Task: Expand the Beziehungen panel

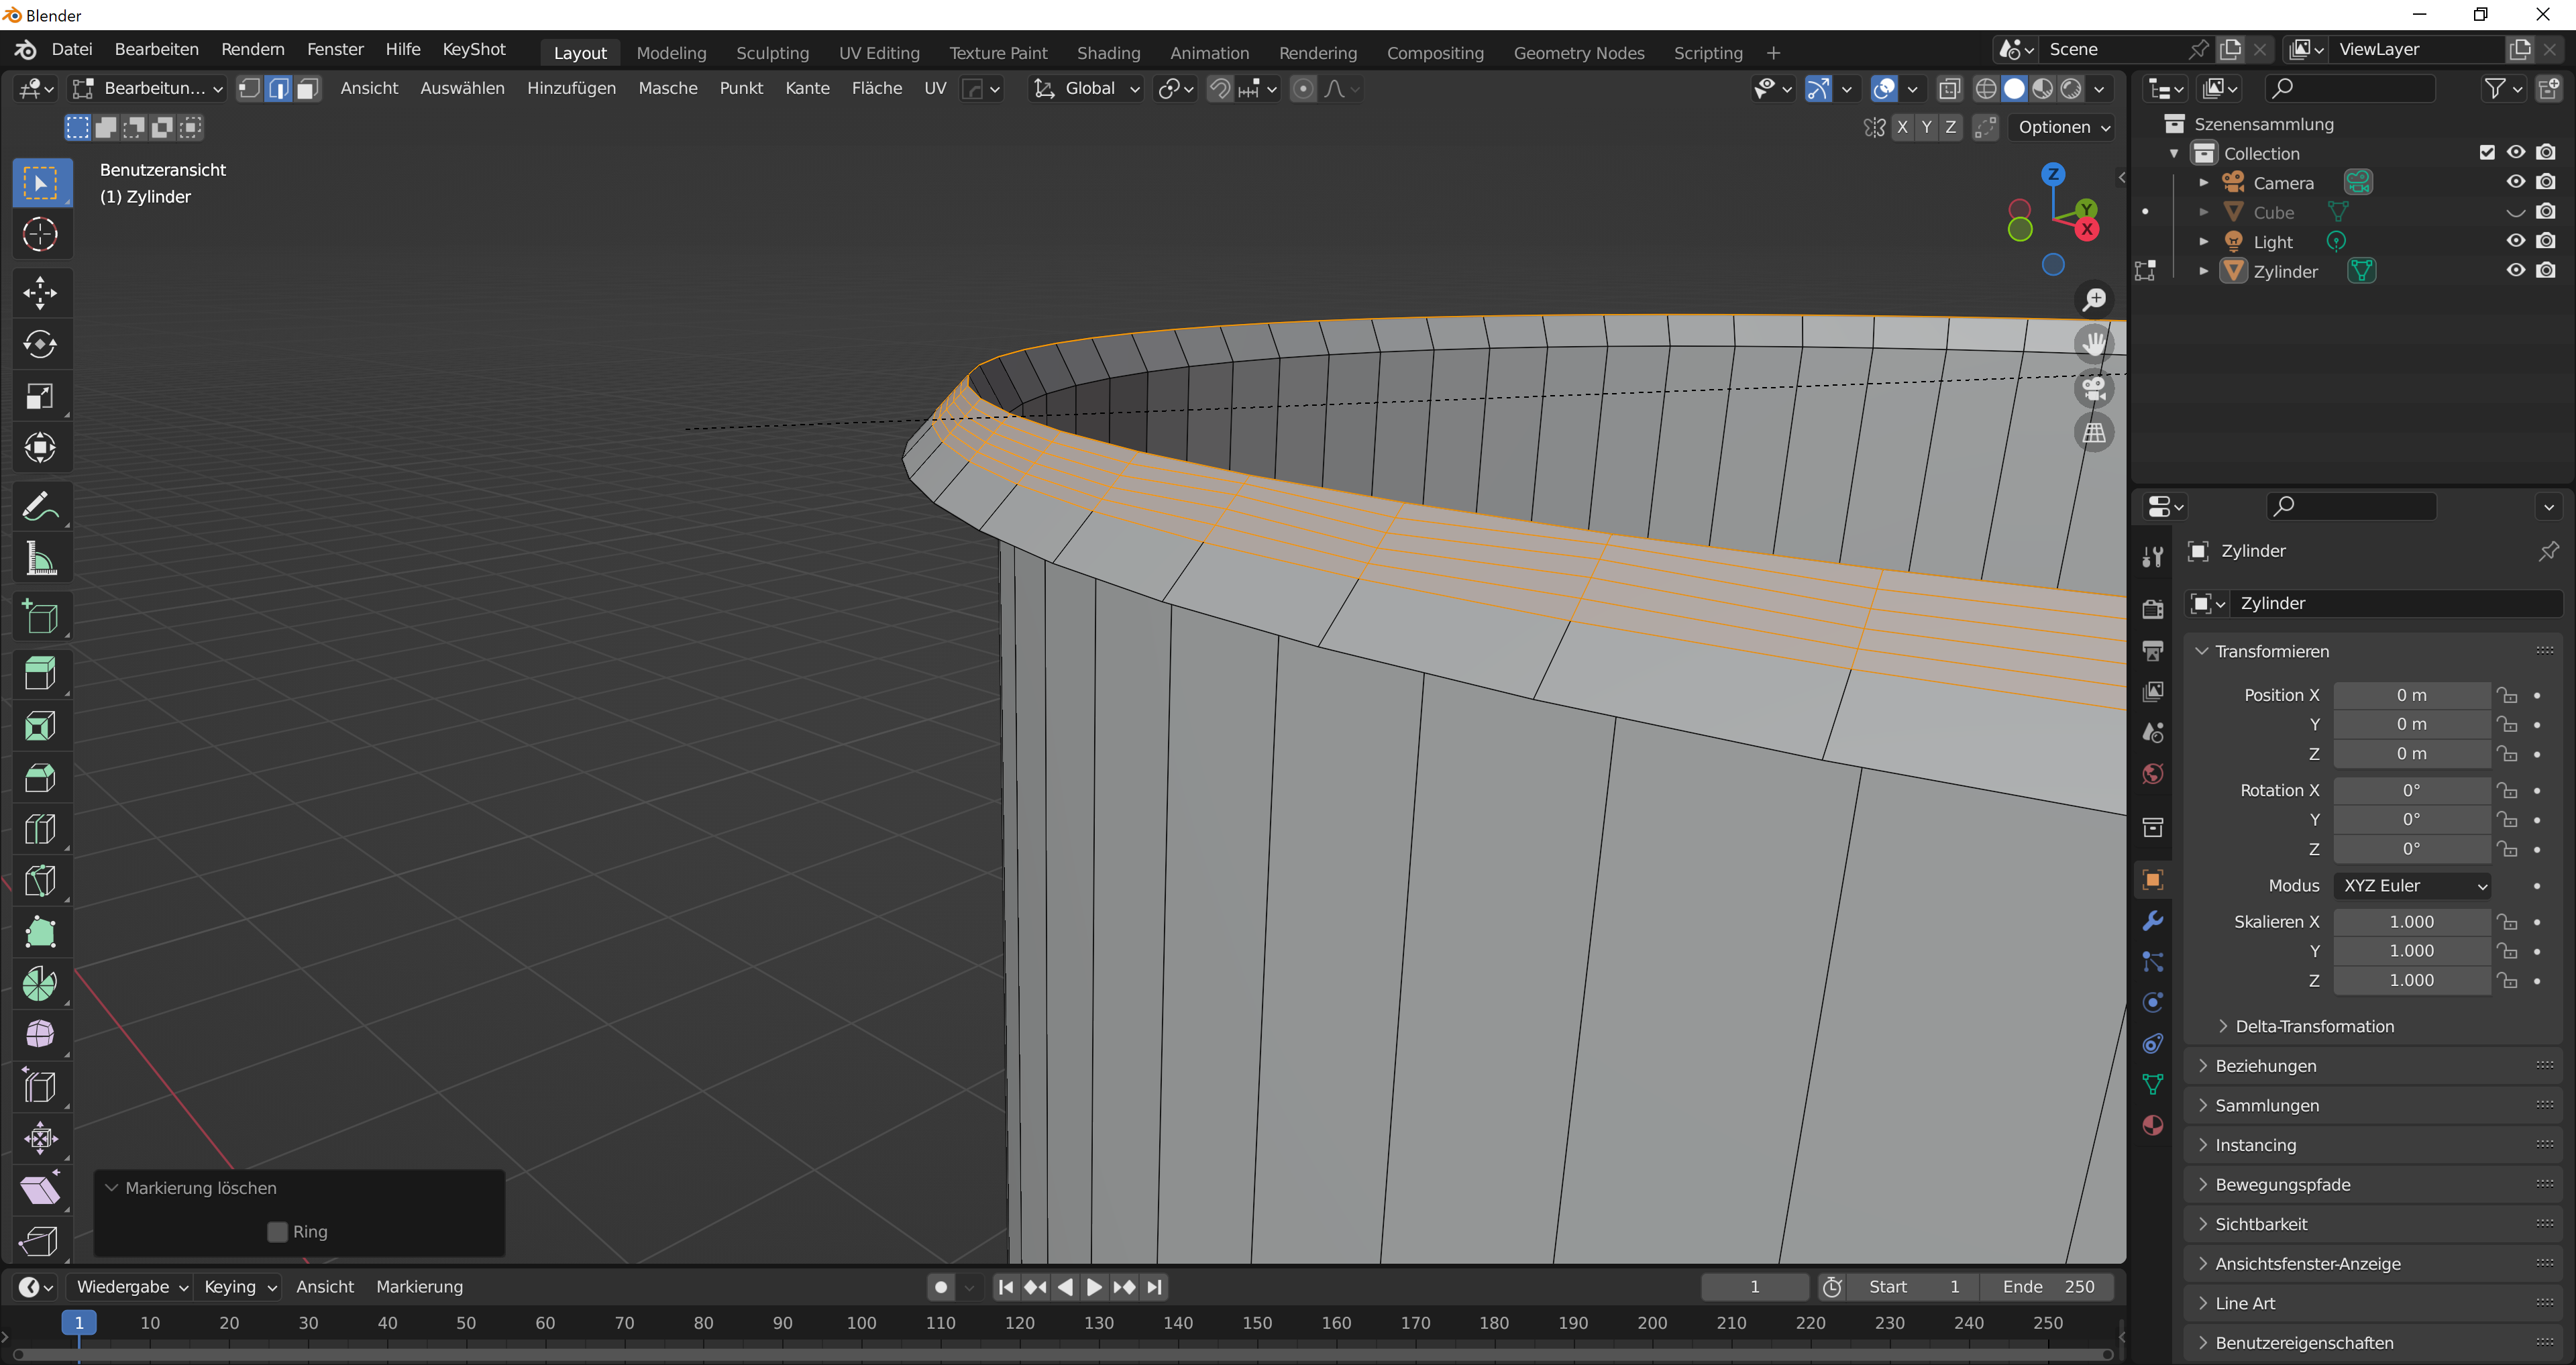Action: point(2266,1066)
